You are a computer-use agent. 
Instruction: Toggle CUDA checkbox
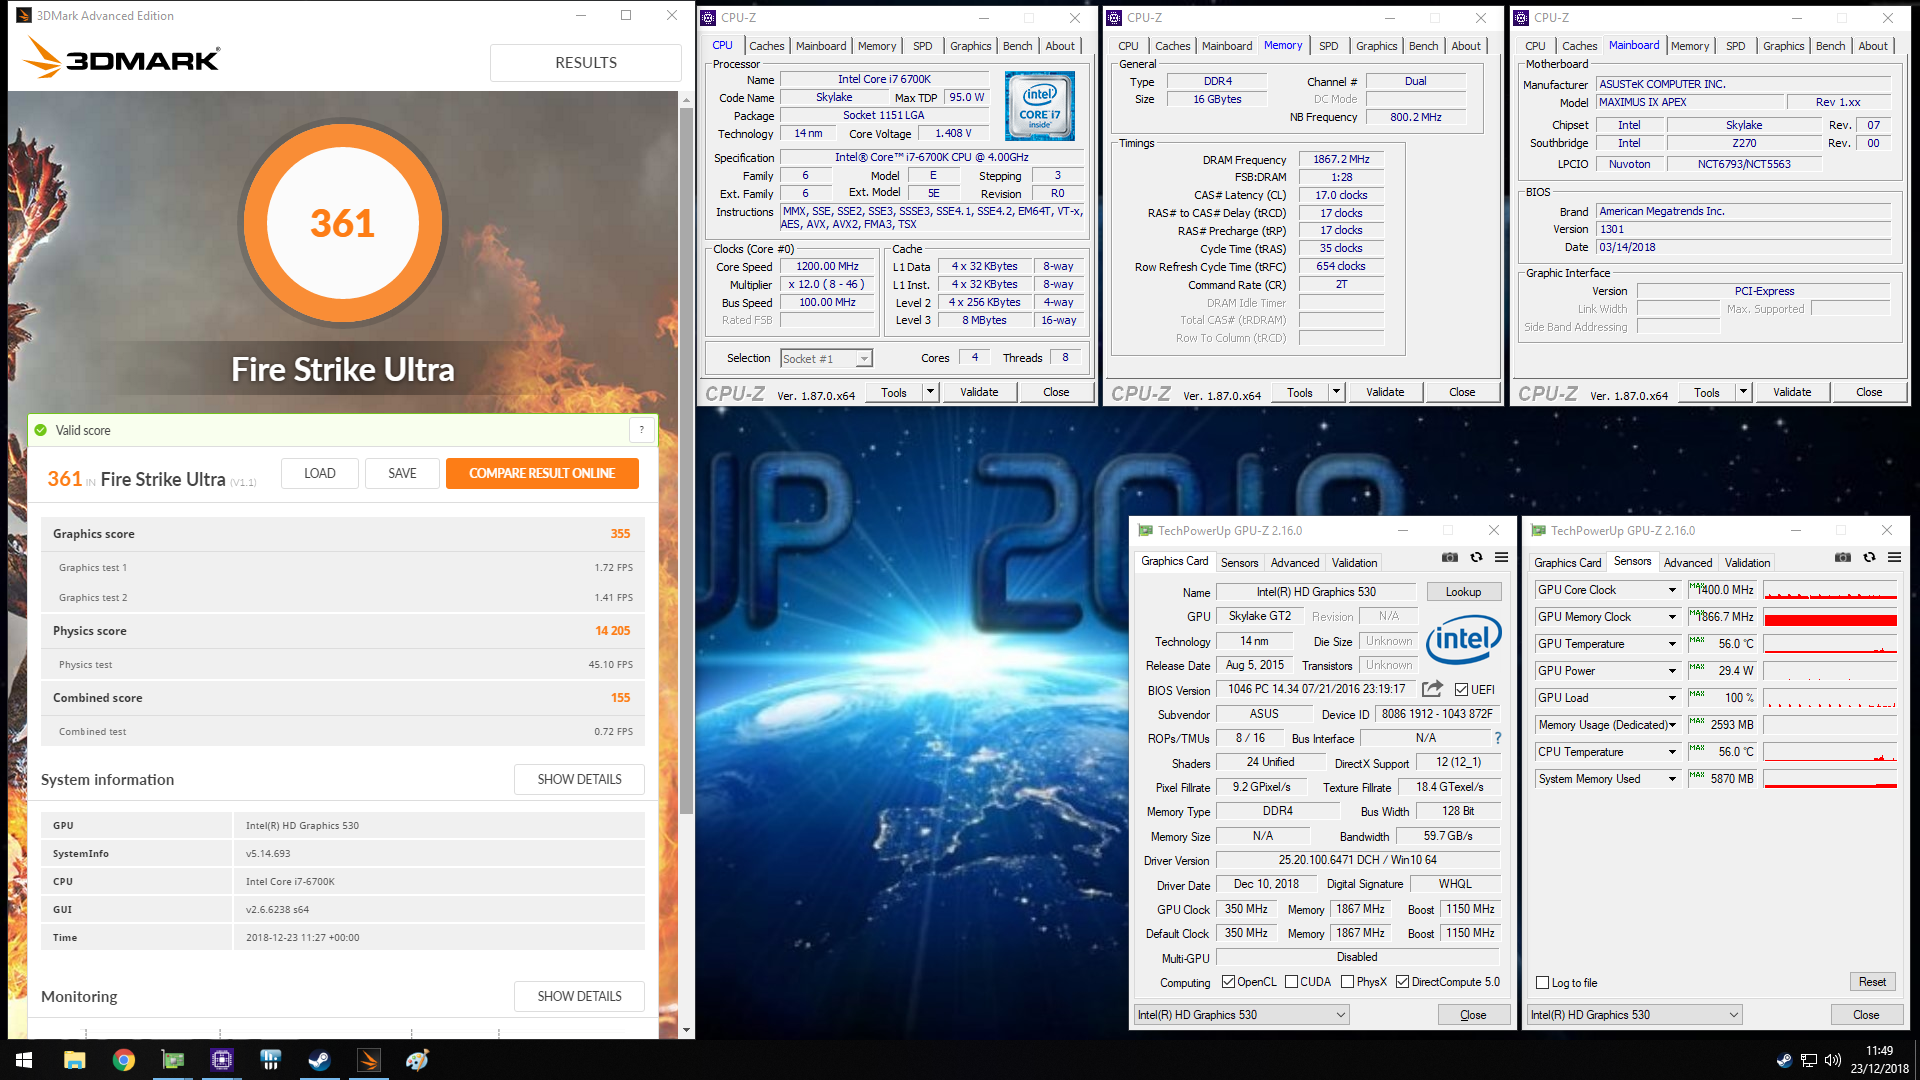(x=1291, y=982)
